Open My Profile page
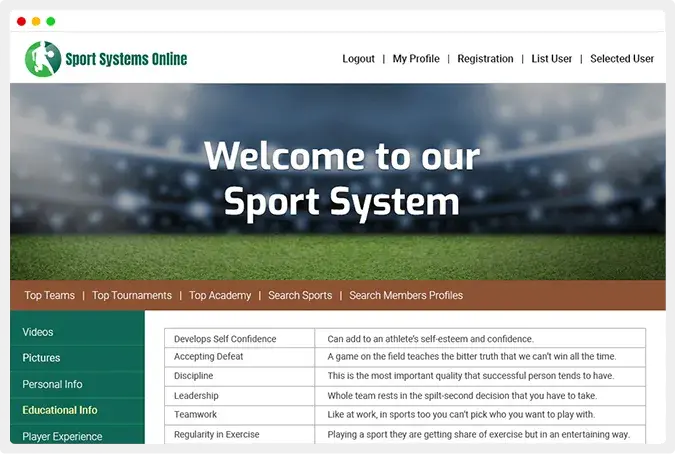 (x=416, y=59)
